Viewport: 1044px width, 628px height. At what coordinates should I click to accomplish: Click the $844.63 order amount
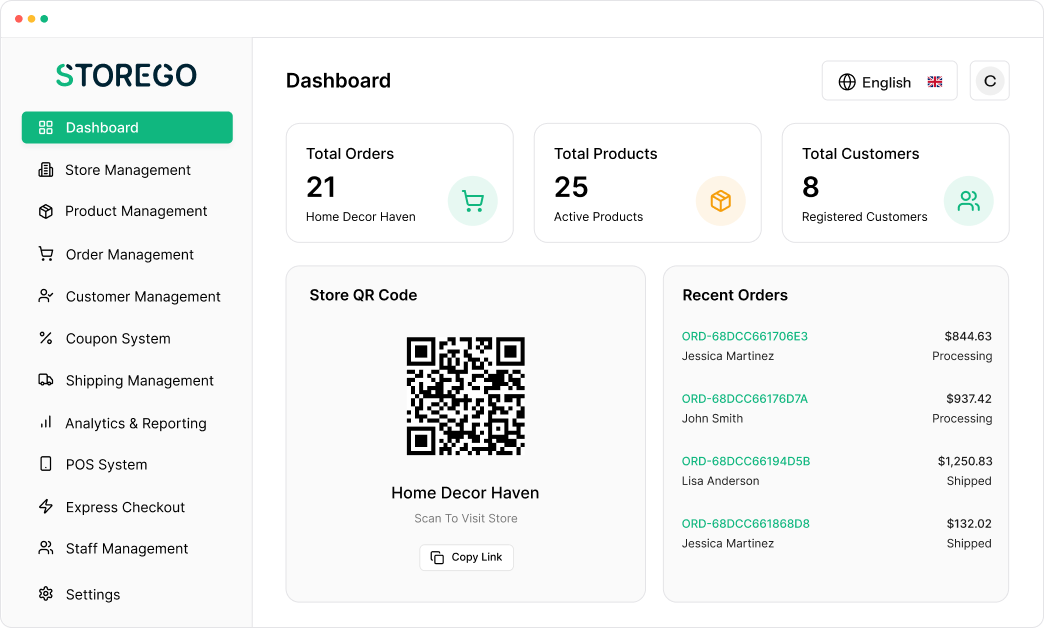(x=968, y=336)
